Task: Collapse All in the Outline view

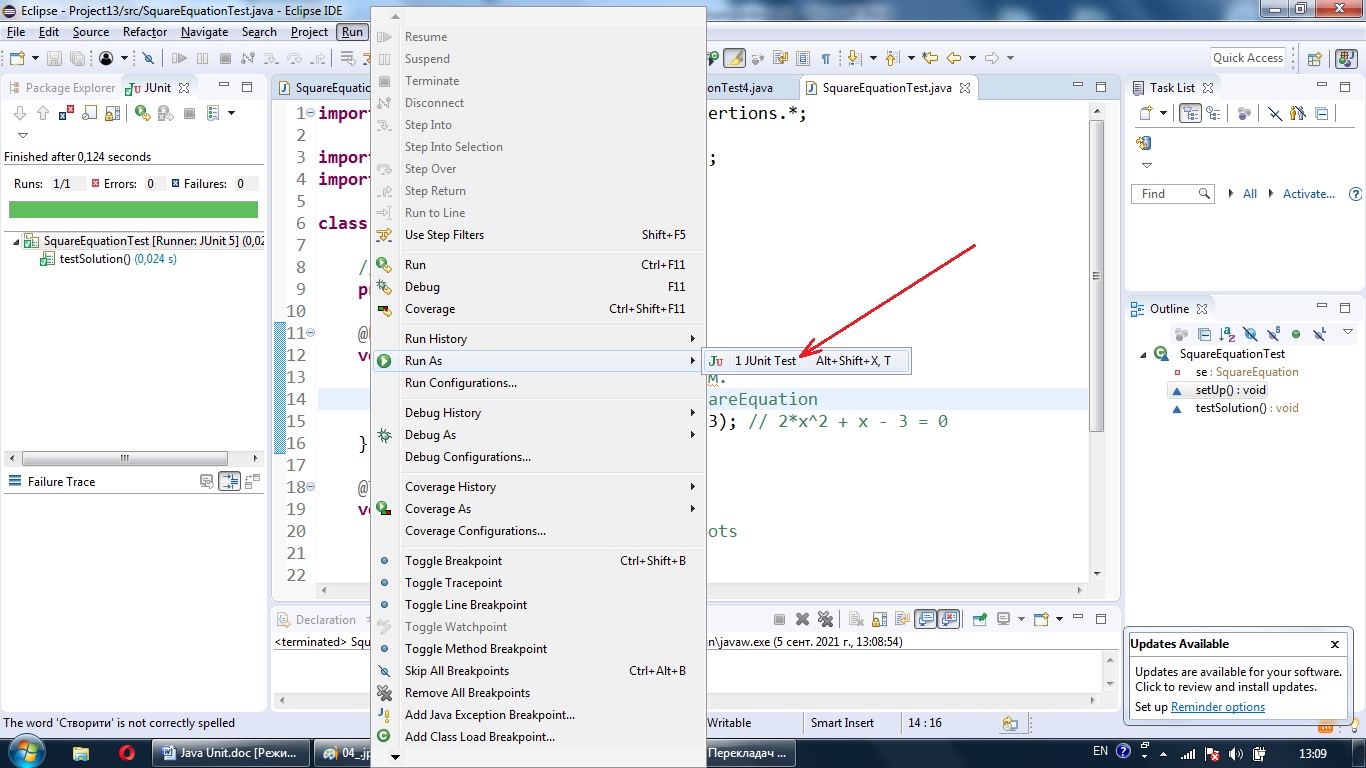Action: point(1205,333)
